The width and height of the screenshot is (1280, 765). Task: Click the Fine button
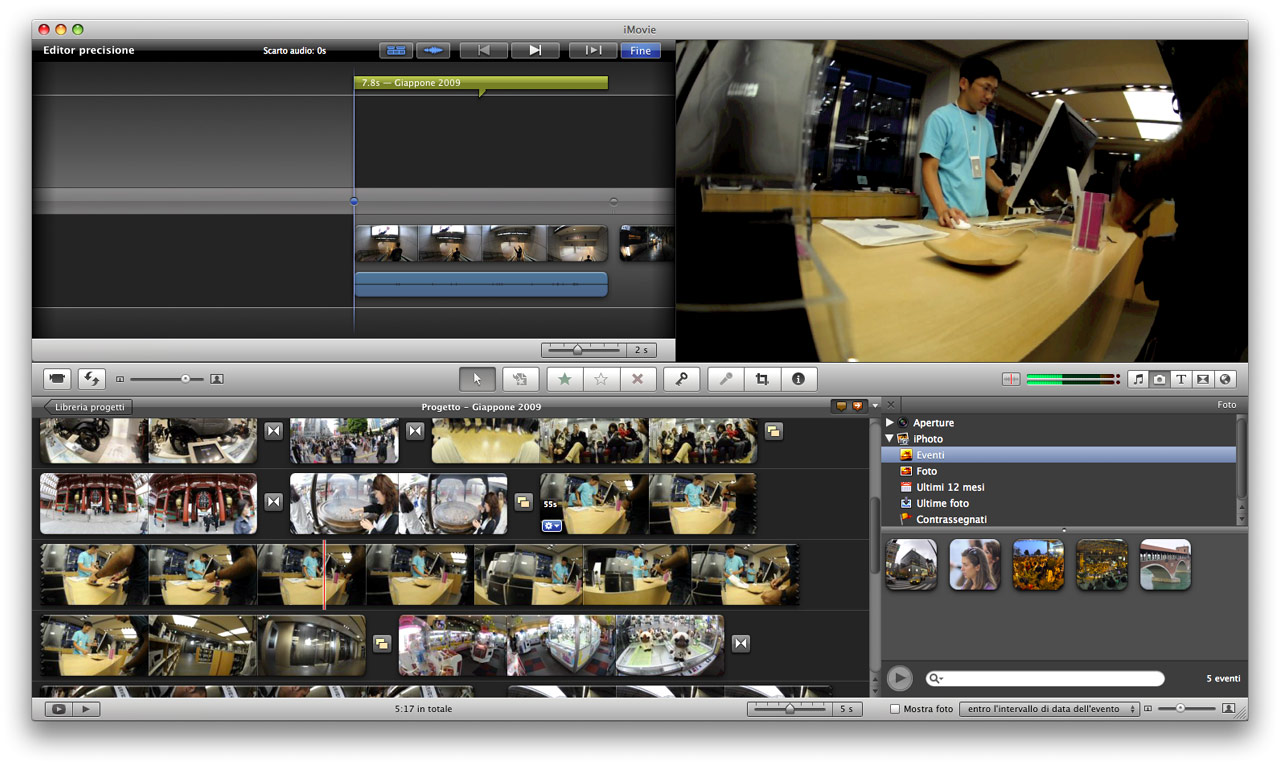tap(640, 50)
